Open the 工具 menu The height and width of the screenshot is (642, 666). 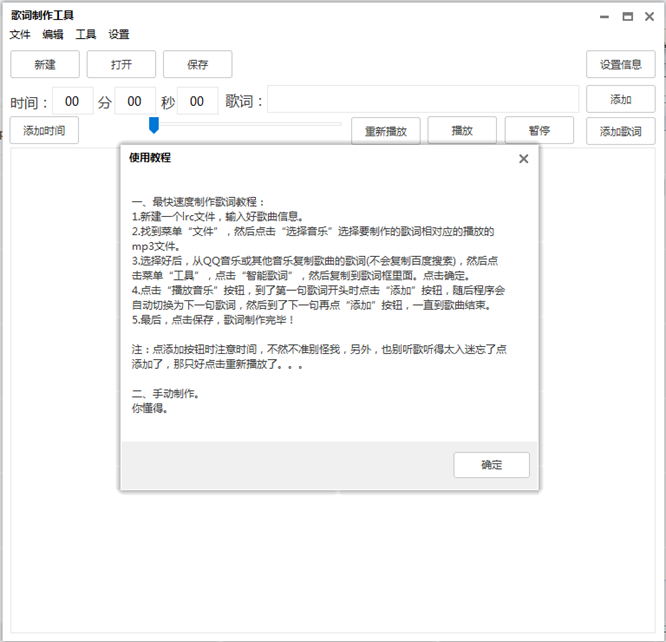(x=86, y=34)
